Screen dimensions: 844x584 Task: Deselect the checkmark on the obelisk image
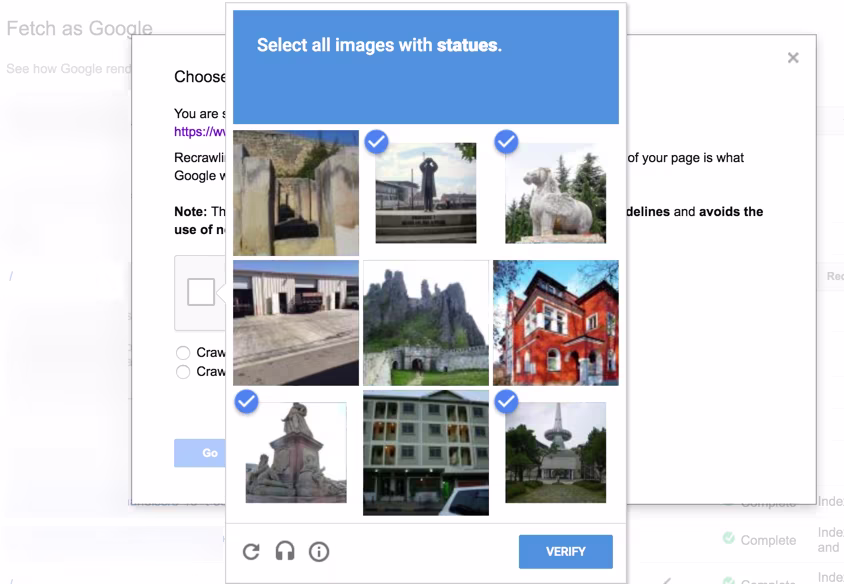(506, 403)
